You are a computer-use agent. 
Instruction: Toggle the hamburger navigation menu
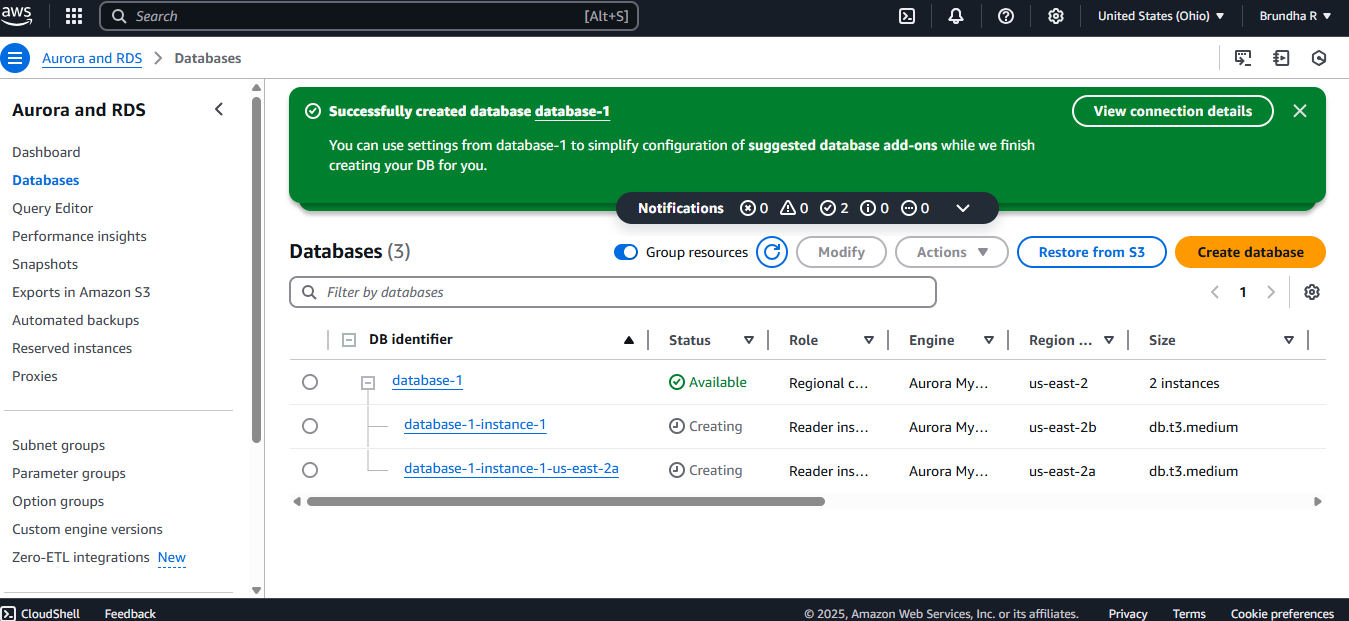(x=15, y=58)
